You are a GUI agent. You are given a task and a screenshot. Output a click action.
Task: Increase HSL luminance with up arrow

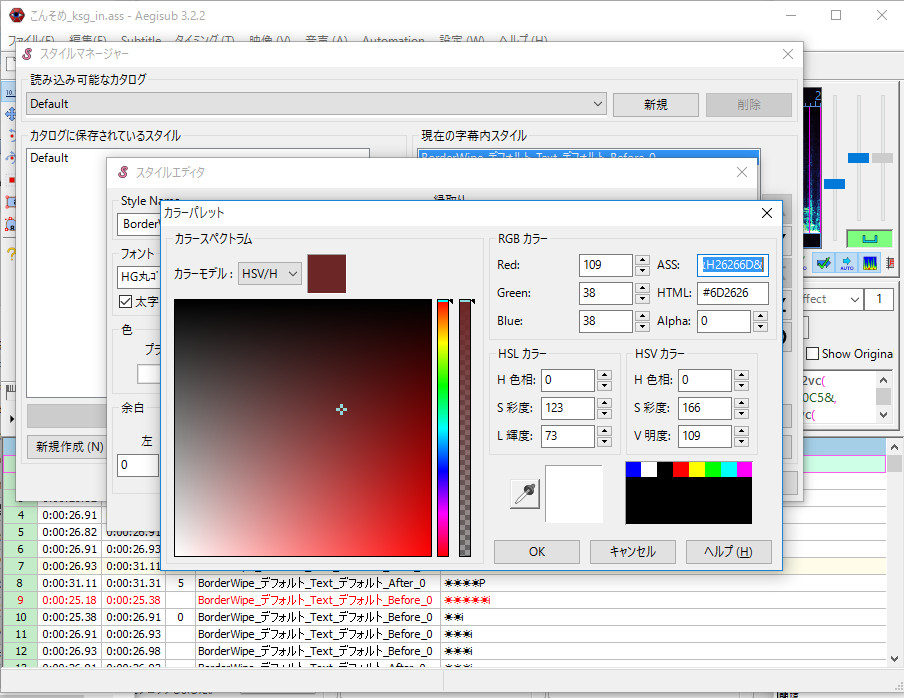click(604, 431)
